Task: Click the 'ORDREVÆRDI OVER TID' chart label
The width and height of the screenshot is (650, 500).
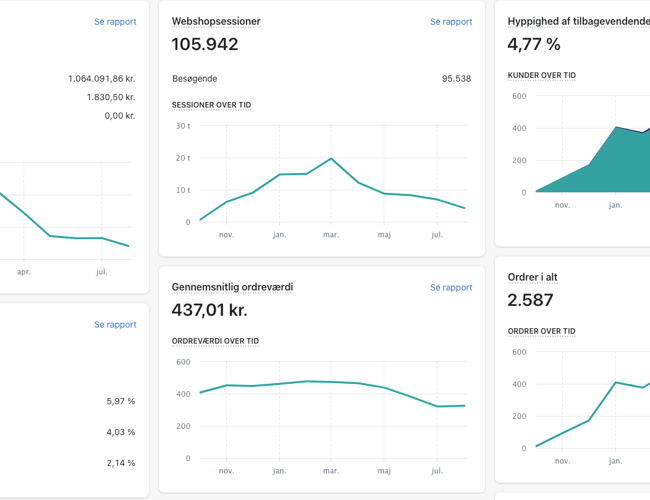Action: click(215, 341)
